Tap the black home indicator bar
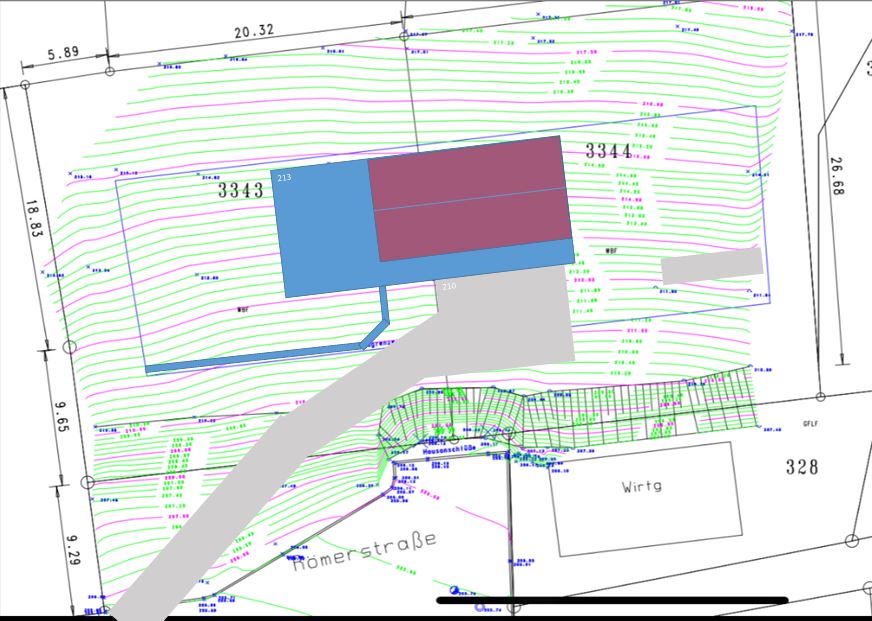 (x=612, y=601)
